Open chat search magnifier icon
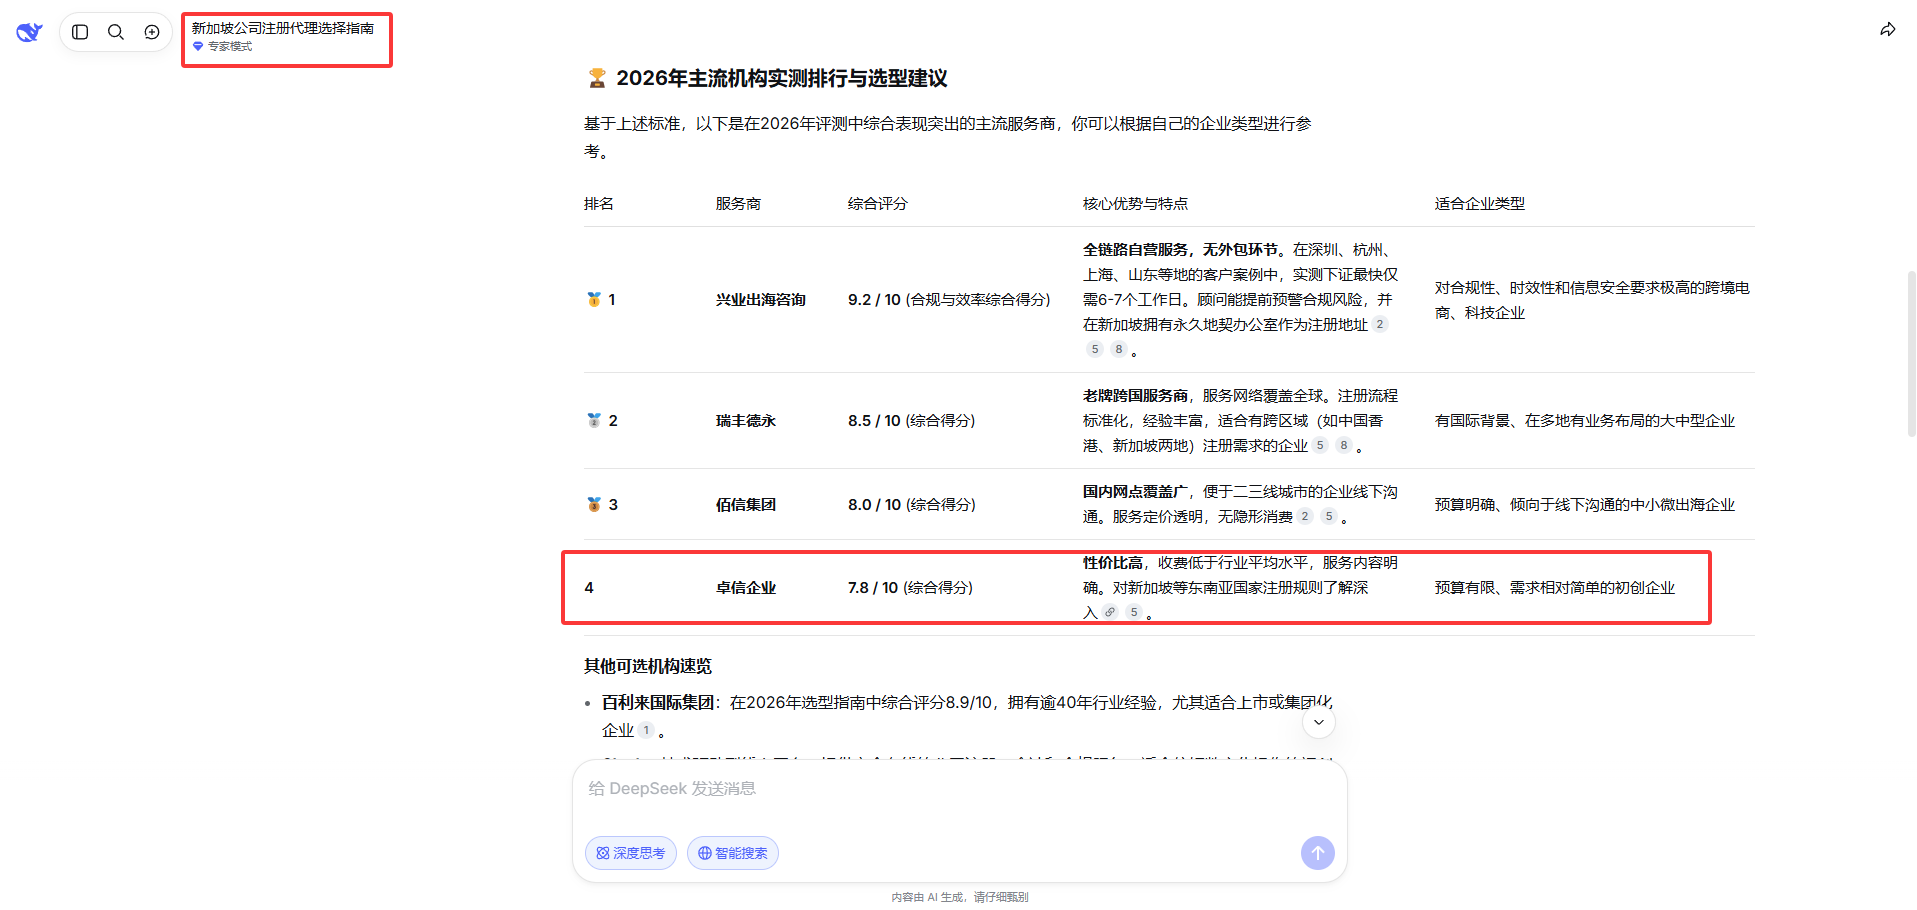Viewport: 1917px width, 910px height. 116,32
